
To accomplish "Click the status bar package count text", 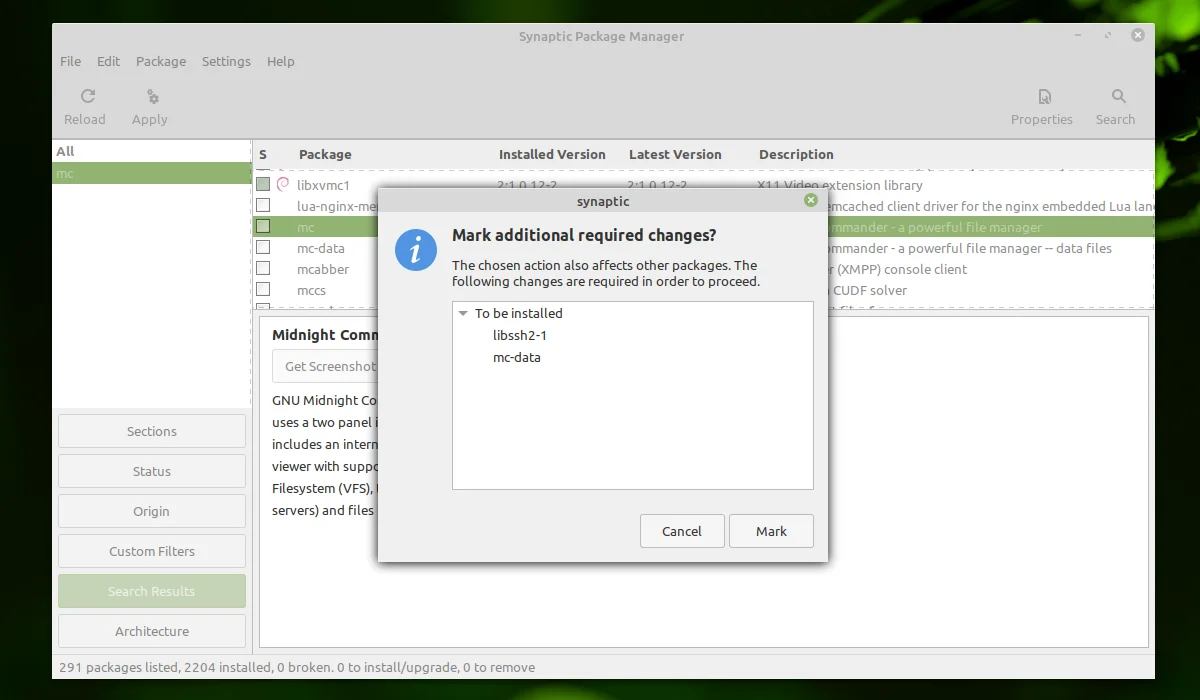I will coord(297,667).
